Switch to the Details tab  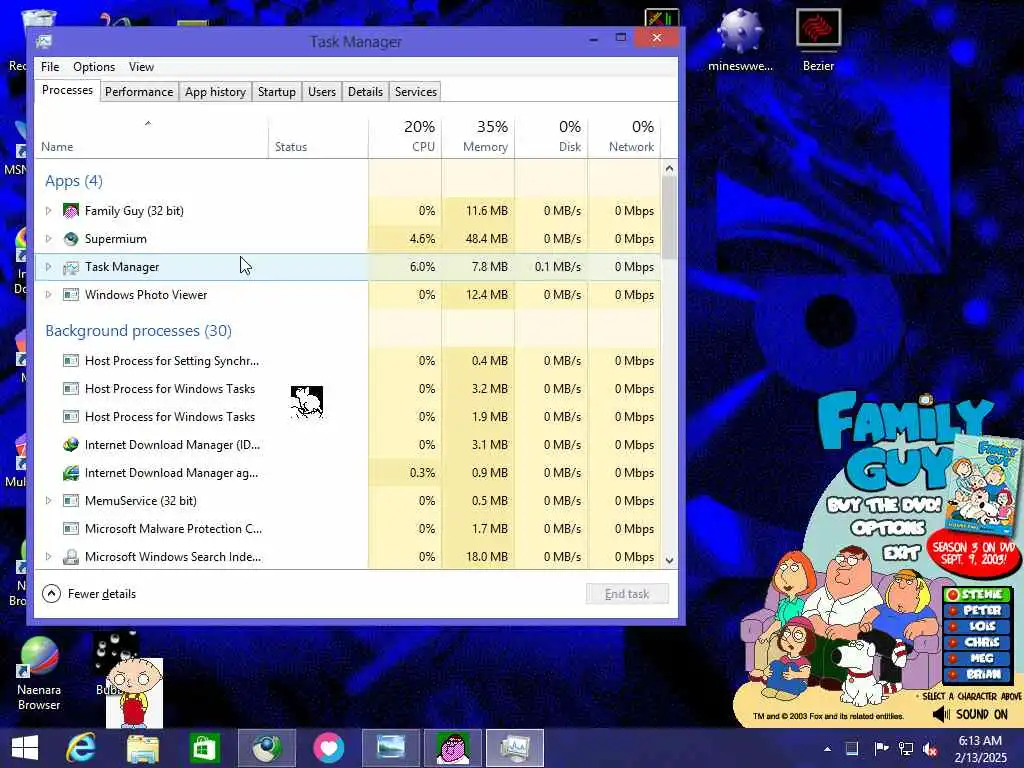click(365, 91)
